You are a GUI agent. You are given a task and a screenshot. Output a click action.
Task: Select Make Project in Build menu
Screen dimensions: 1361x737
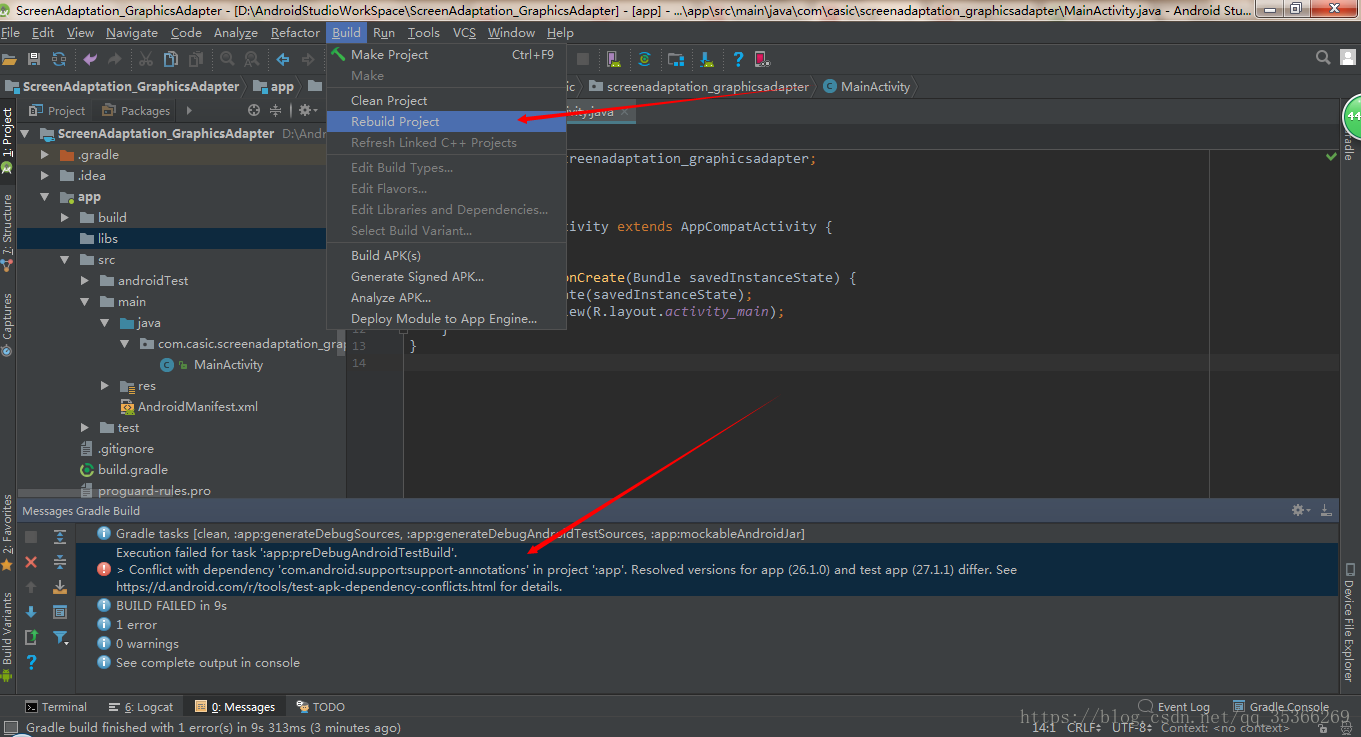point(446,55)
